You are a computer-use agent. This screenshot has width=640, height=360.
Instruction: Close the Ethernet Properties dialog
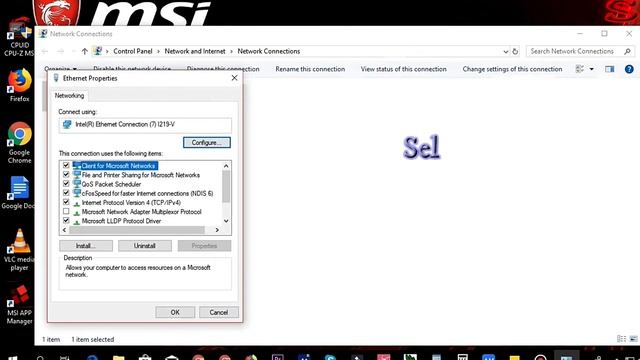(234, 78)
